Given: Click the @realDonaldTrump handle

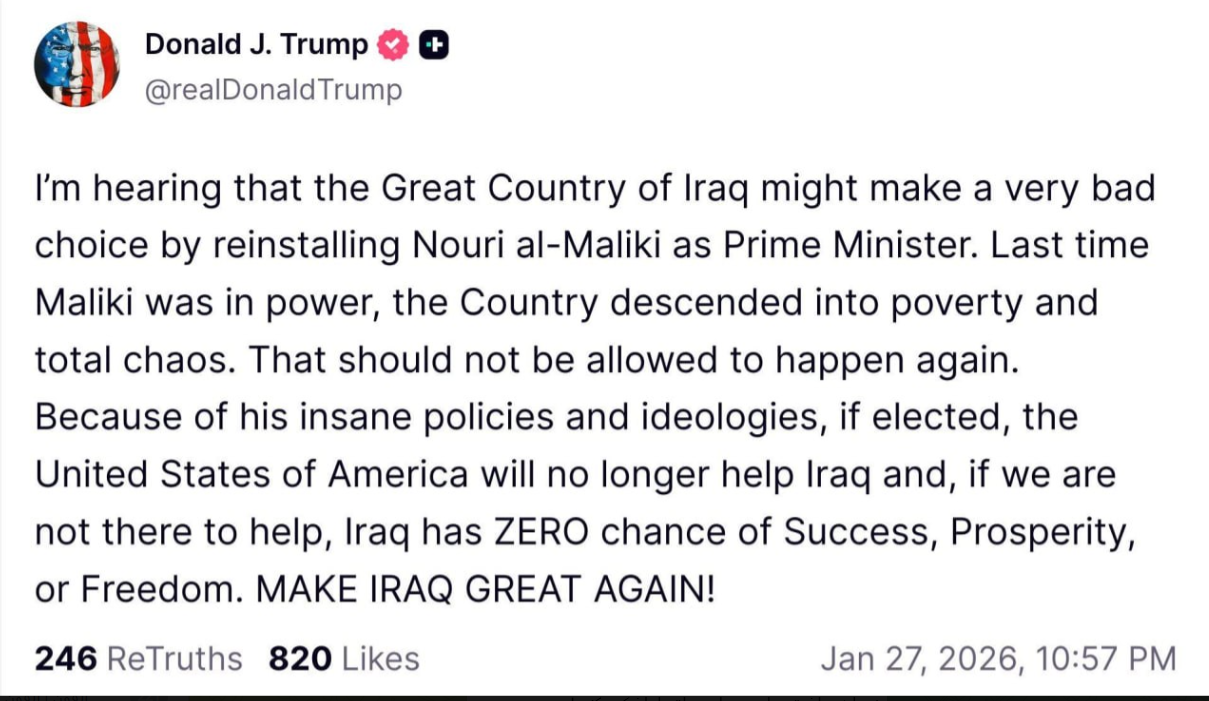Looking at the screenshot, I should (273, 90).
